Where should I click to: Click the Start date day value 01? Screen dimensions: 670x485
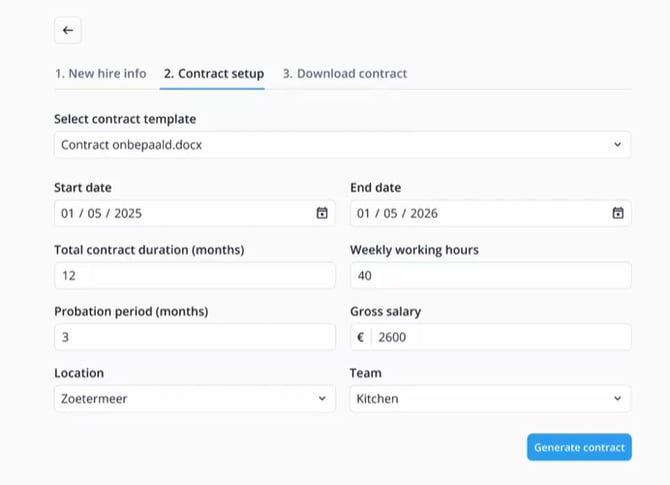(x=68, y=213)
